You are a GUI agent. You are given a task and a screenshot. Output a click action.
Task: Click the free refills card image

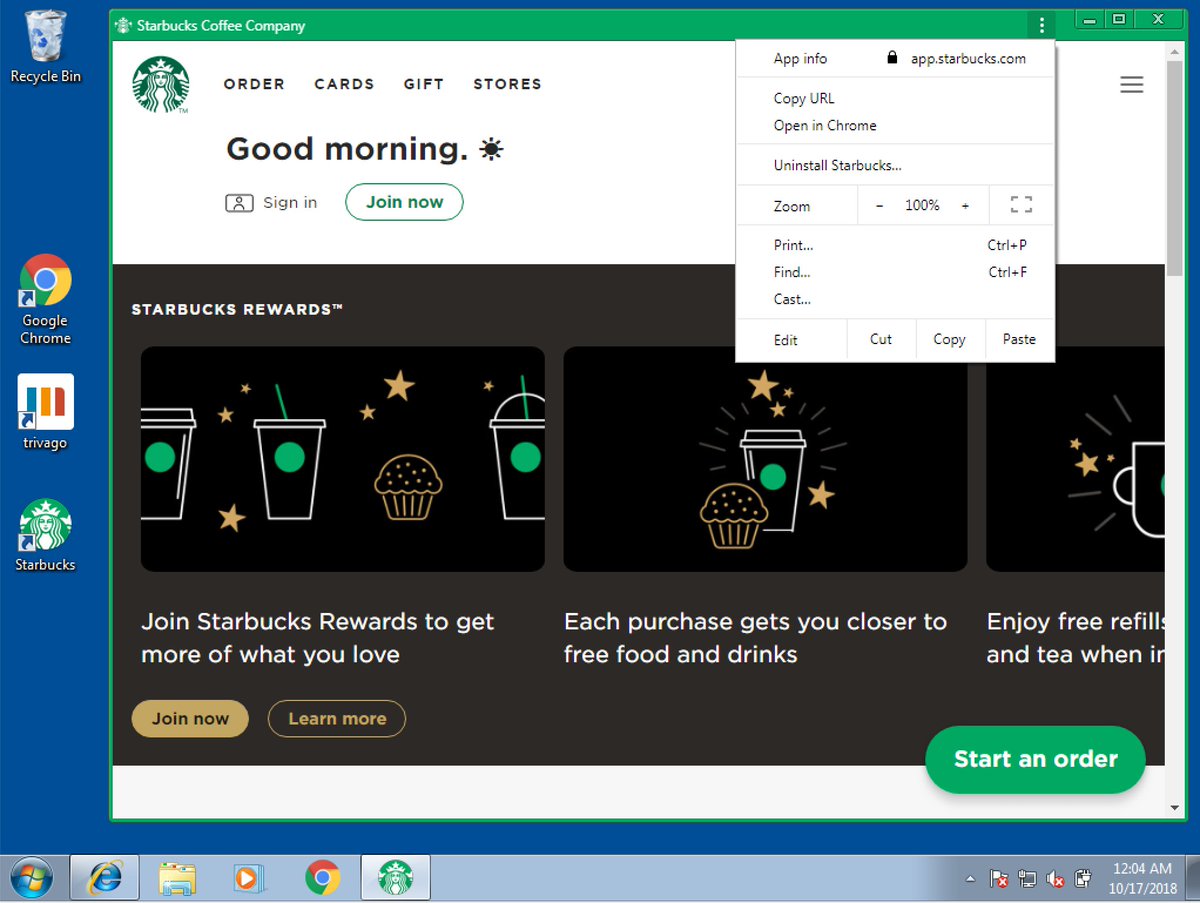[x=1075, y=459]
